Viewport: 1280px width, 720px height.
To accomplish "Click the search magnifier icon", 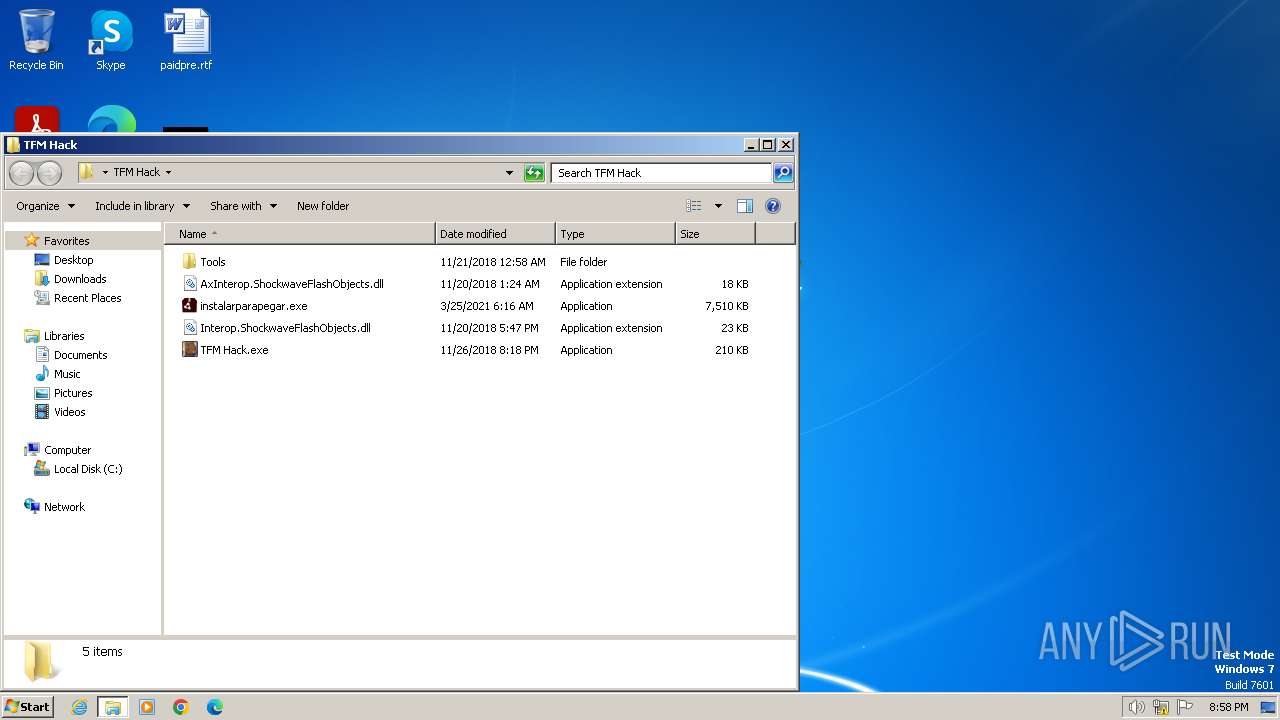I will click(x=783, y=173).
